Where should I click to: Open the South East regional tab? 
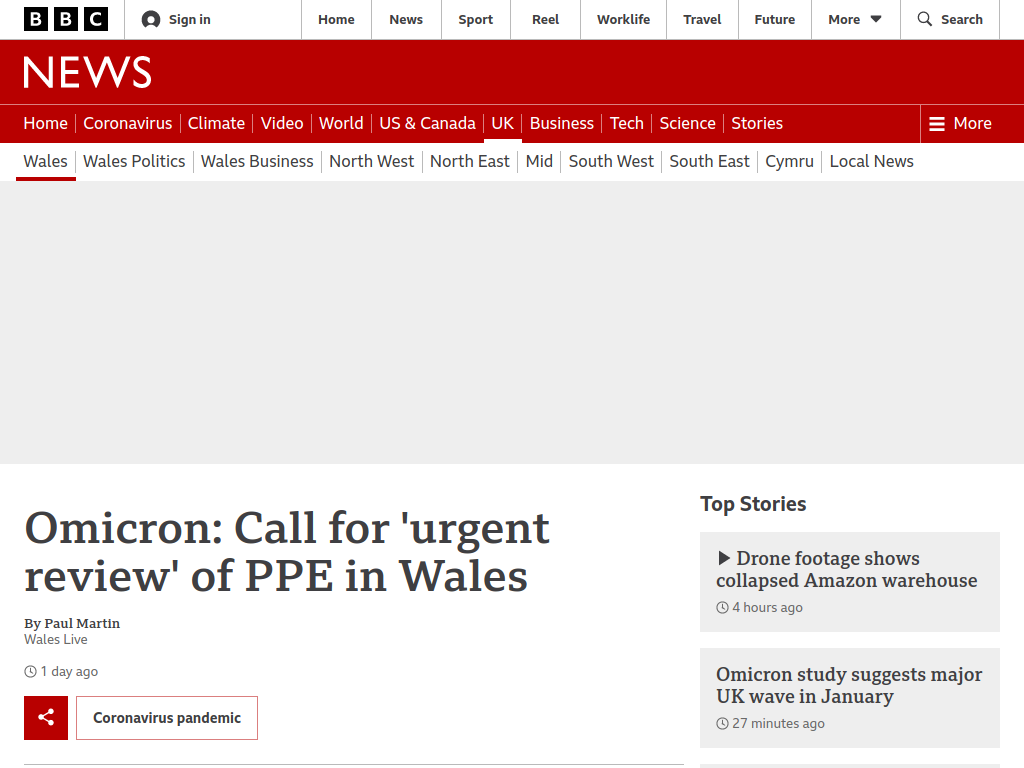coord(709,161)
